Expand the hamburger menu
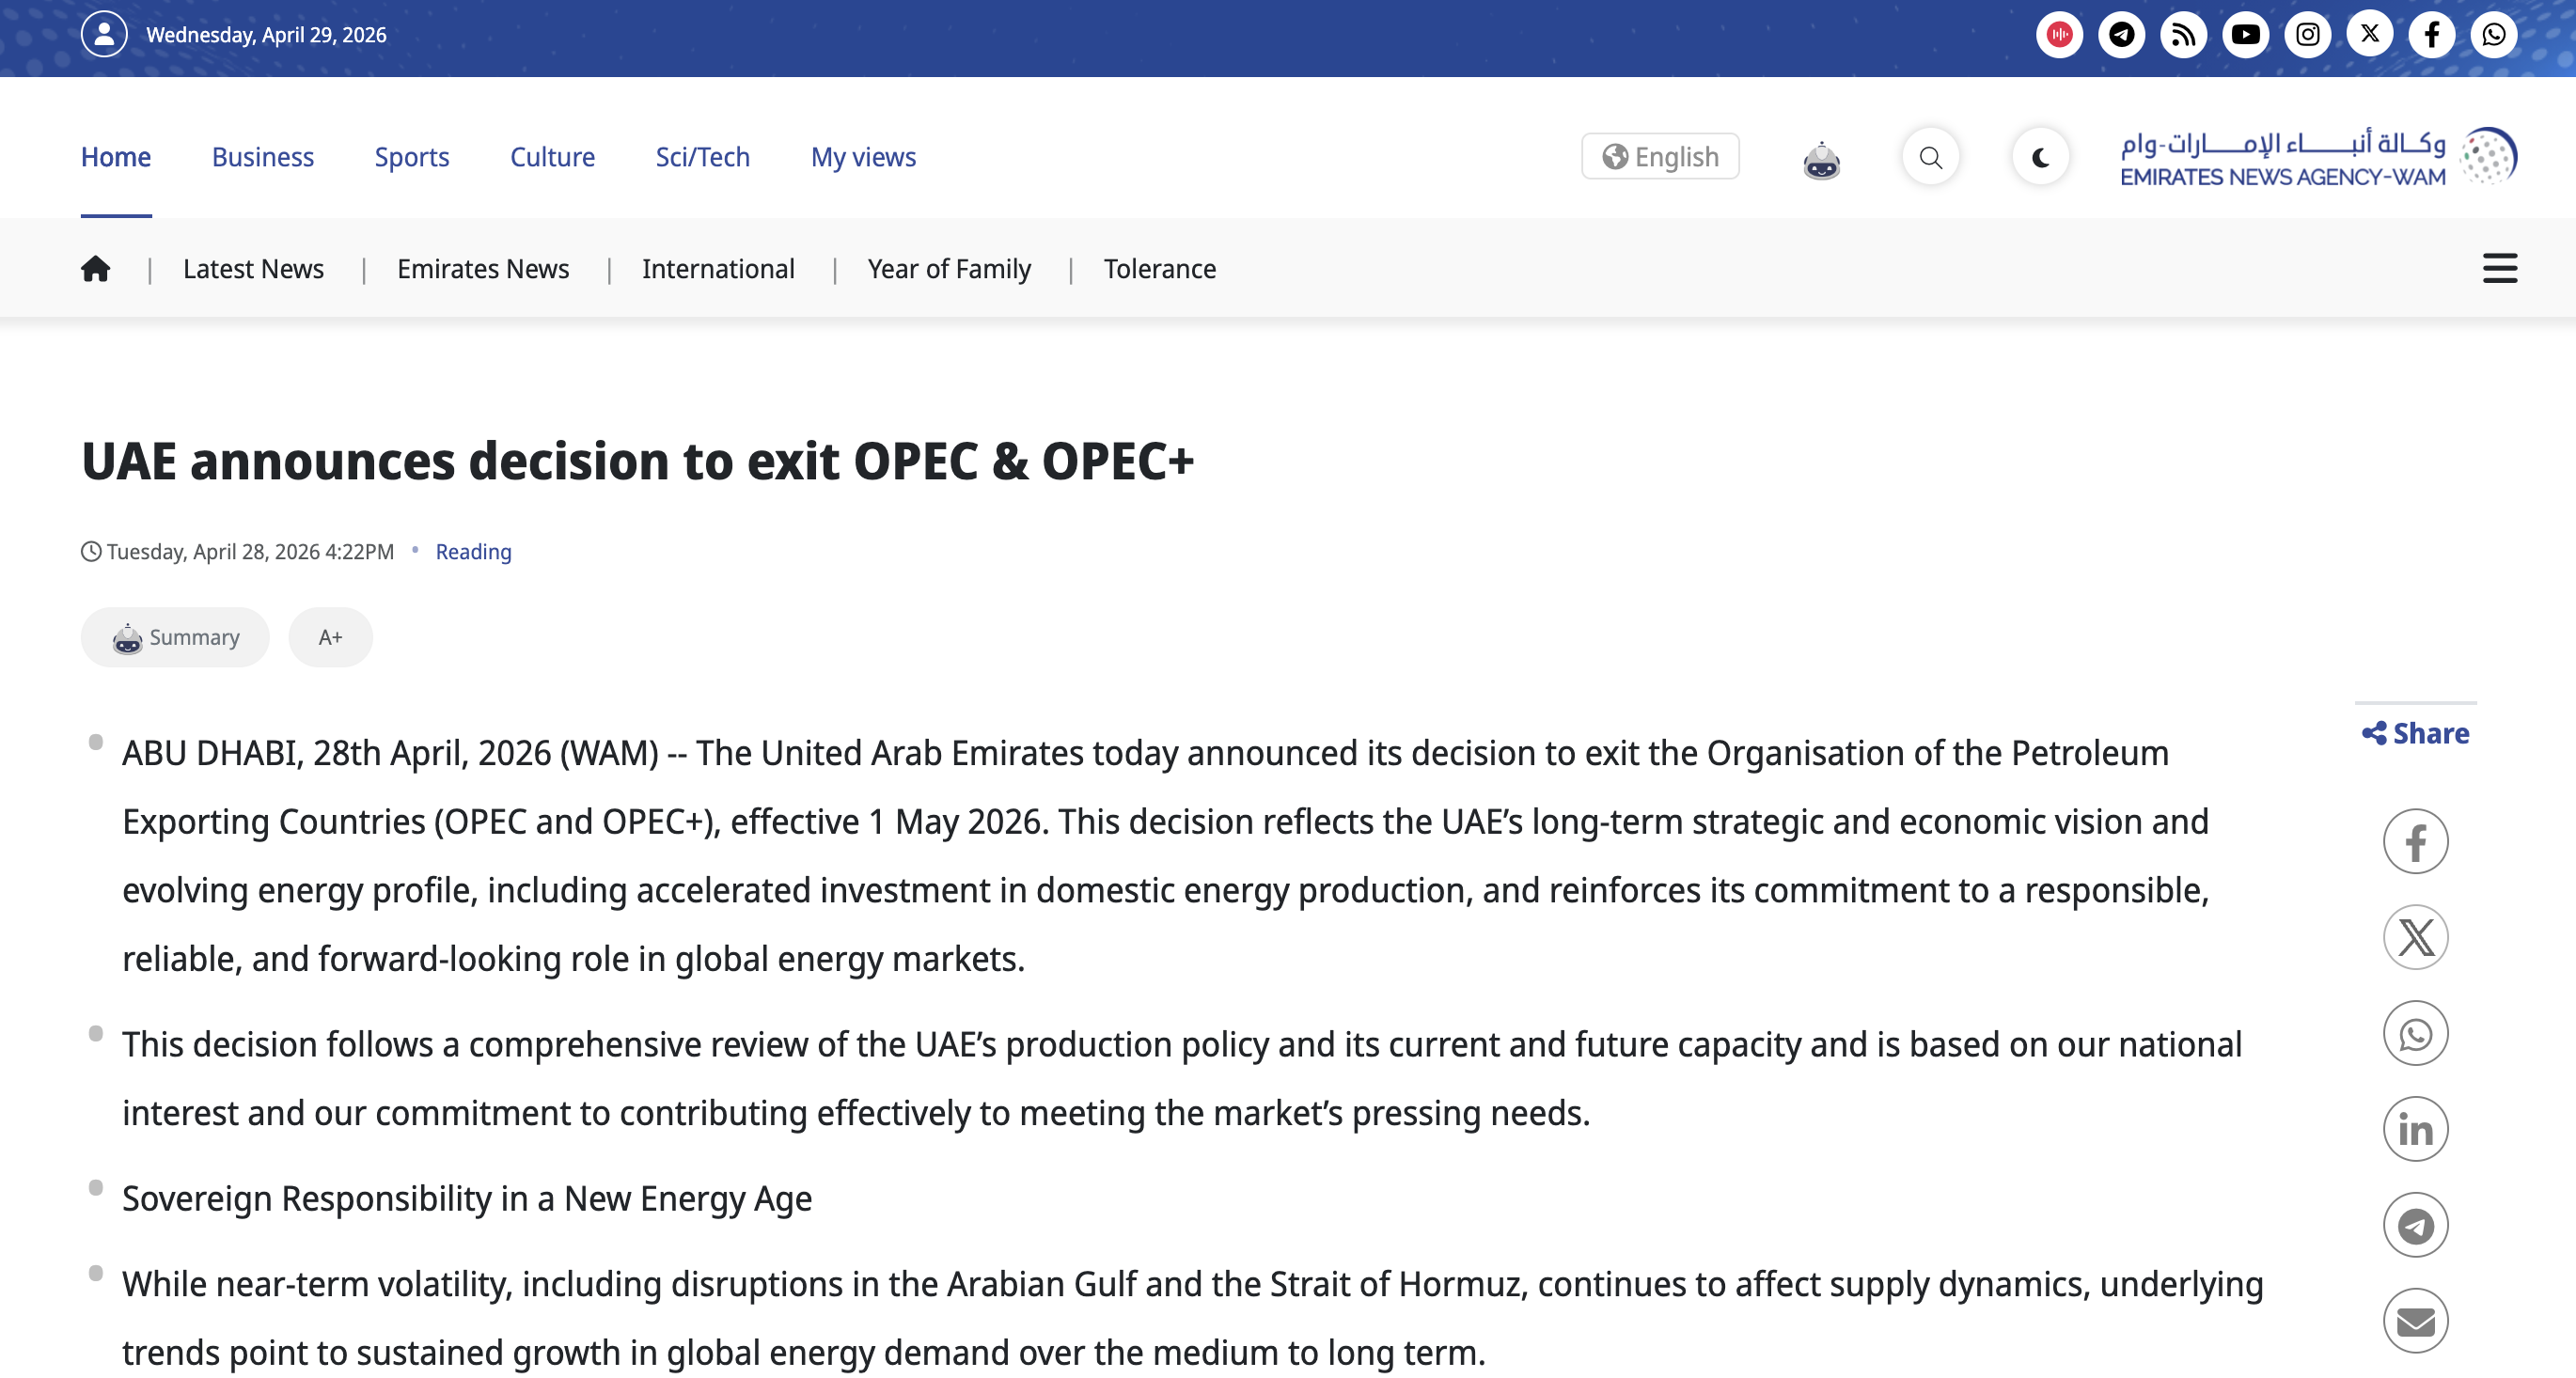The image size is (2576, 1378). [x=2499, y=269]
